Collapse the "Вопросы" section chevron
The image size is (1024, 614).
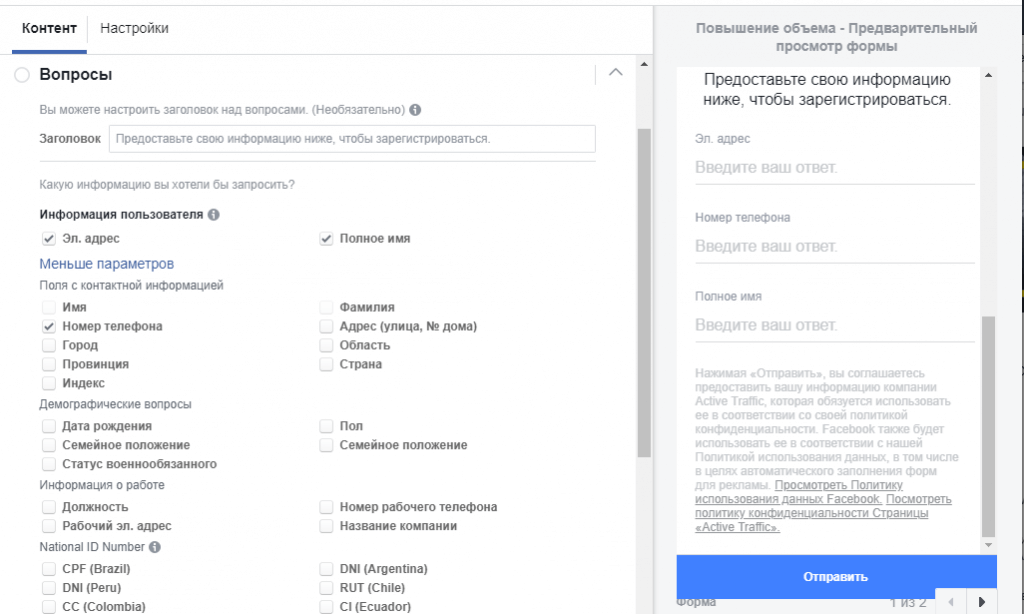[x=615, y=72]
